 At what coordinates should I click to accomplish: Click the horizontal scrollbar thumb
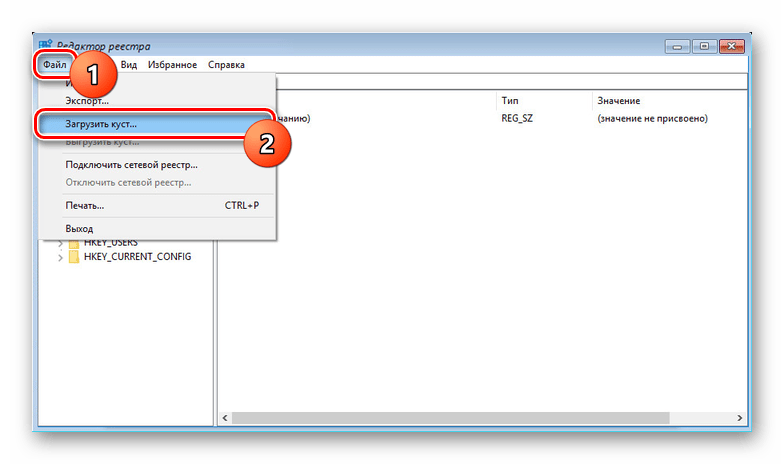coord(450,418)
